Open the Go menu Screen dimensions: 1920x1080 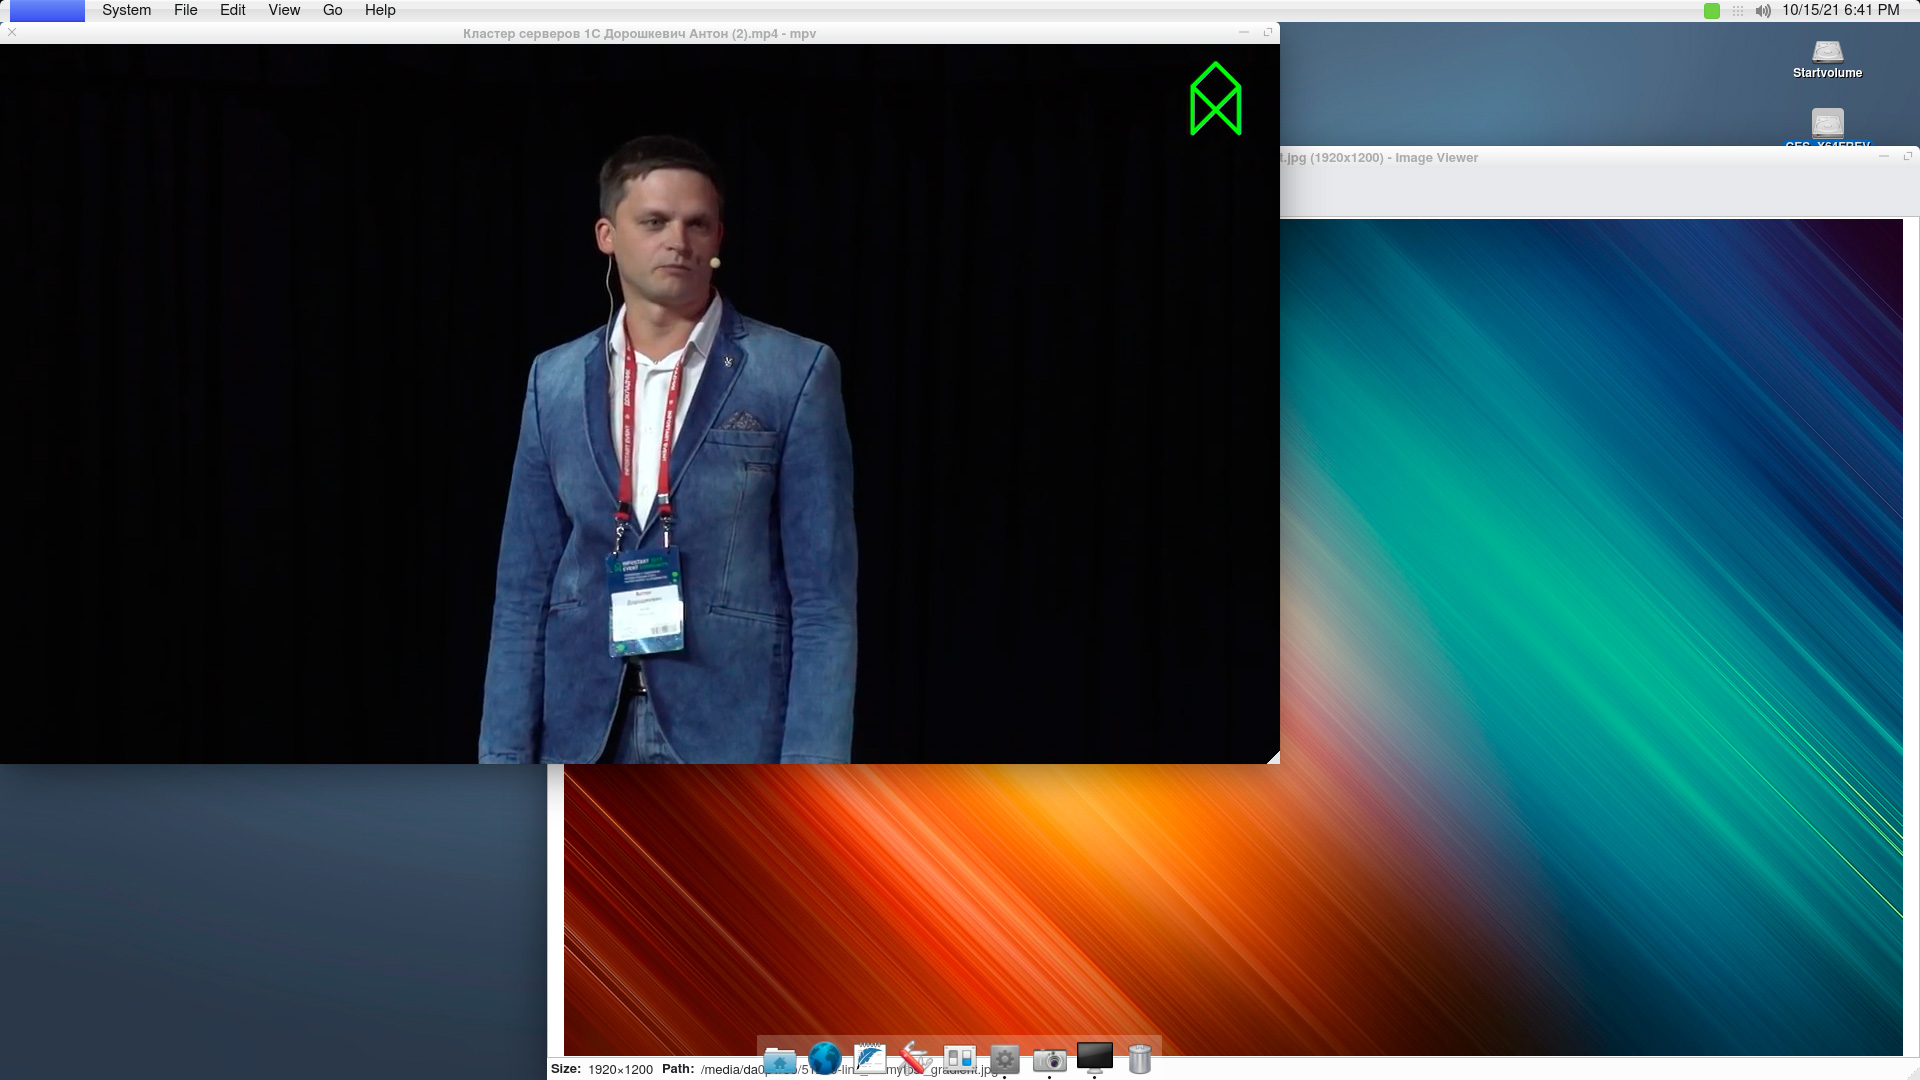[333, 10]
